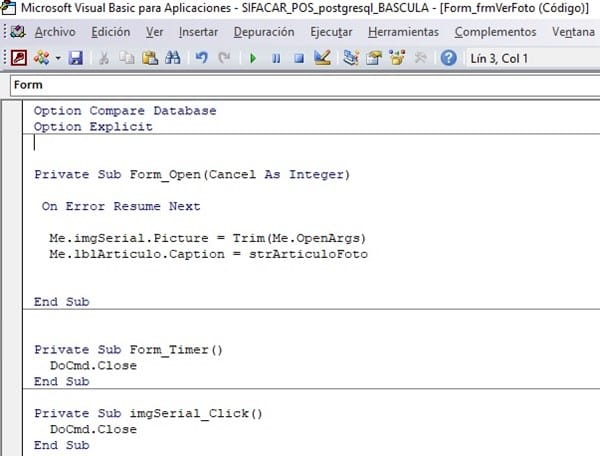
Task: Click the Lín 3, Col 1 position indicator
Action: pyautogui.click(x=499, y=59)
